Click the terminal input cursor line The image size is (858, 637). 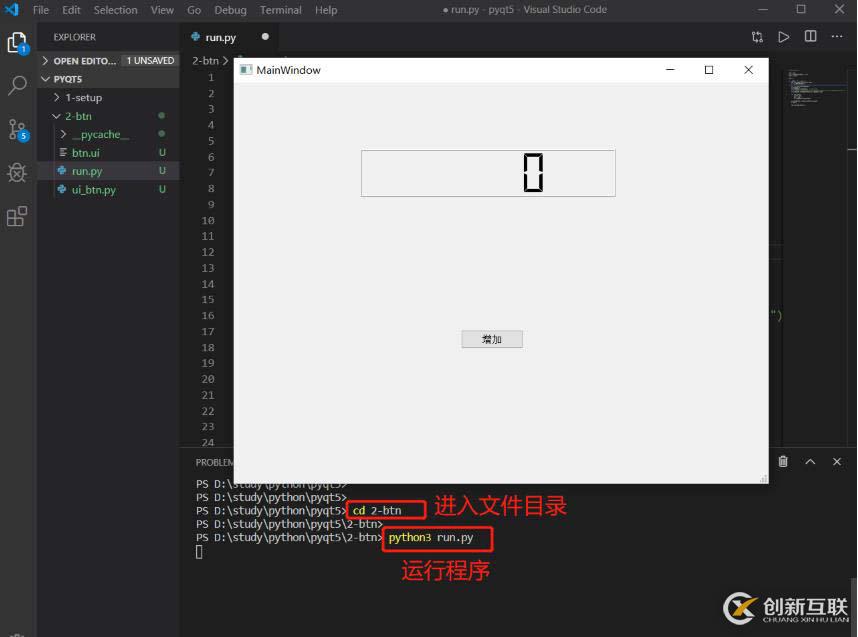199,552
